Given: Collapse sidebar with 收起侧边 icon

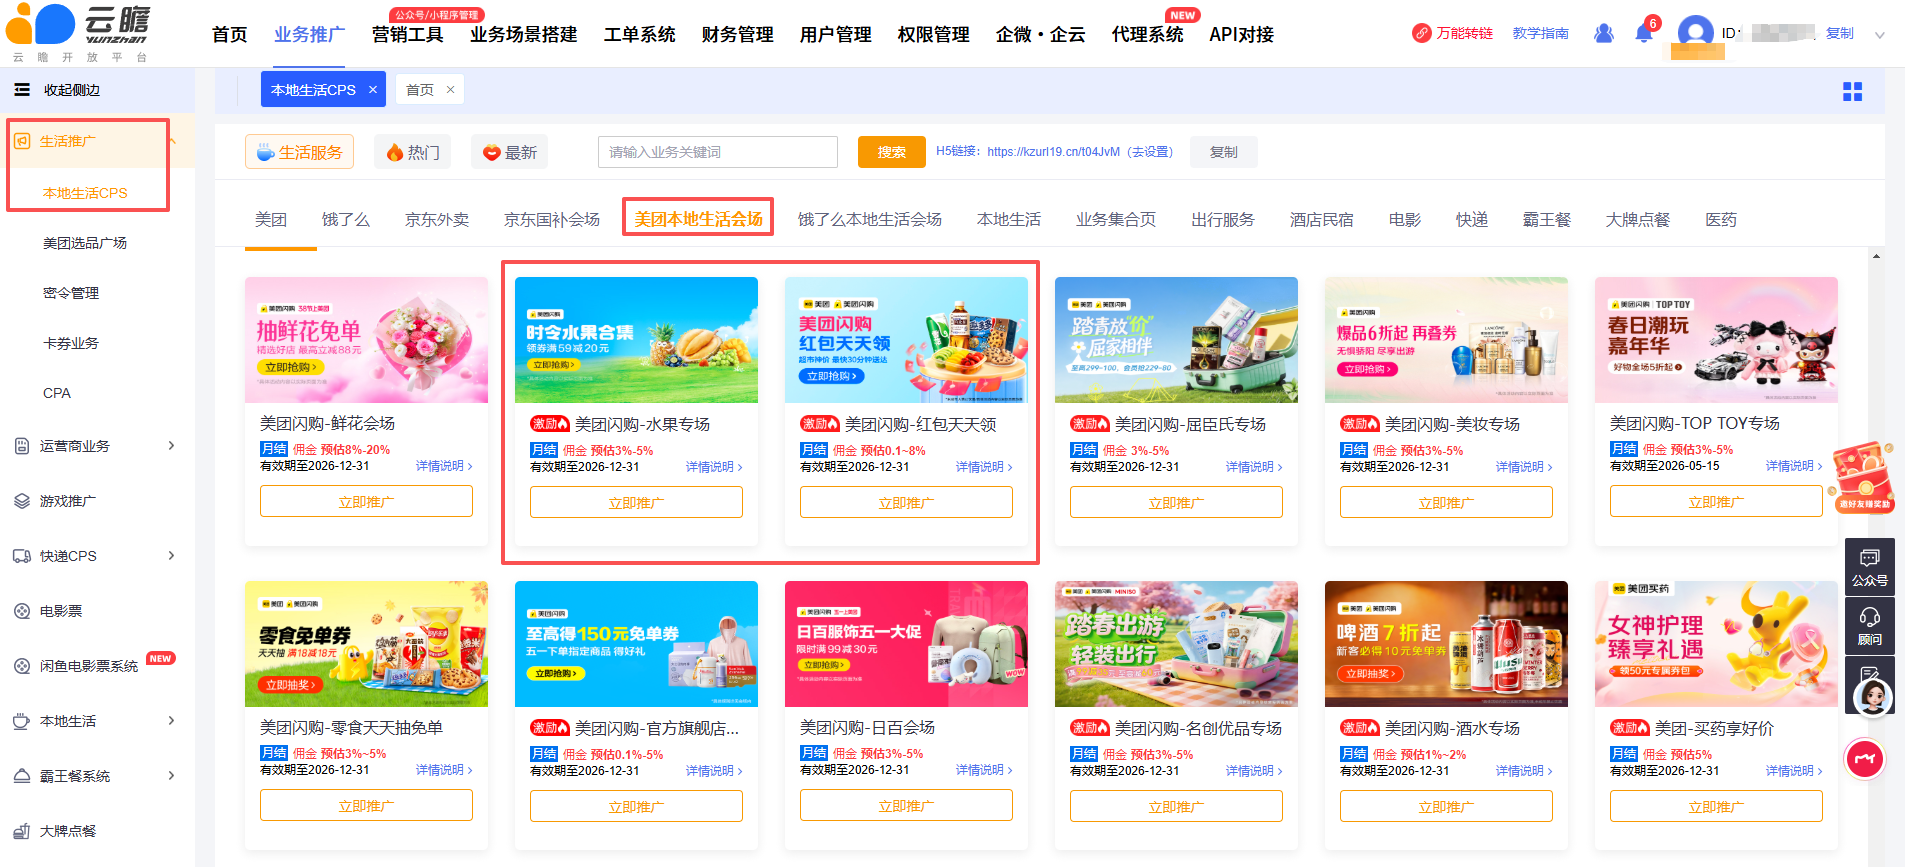Looking at the screenshot, I should click(x=22, y=90).
